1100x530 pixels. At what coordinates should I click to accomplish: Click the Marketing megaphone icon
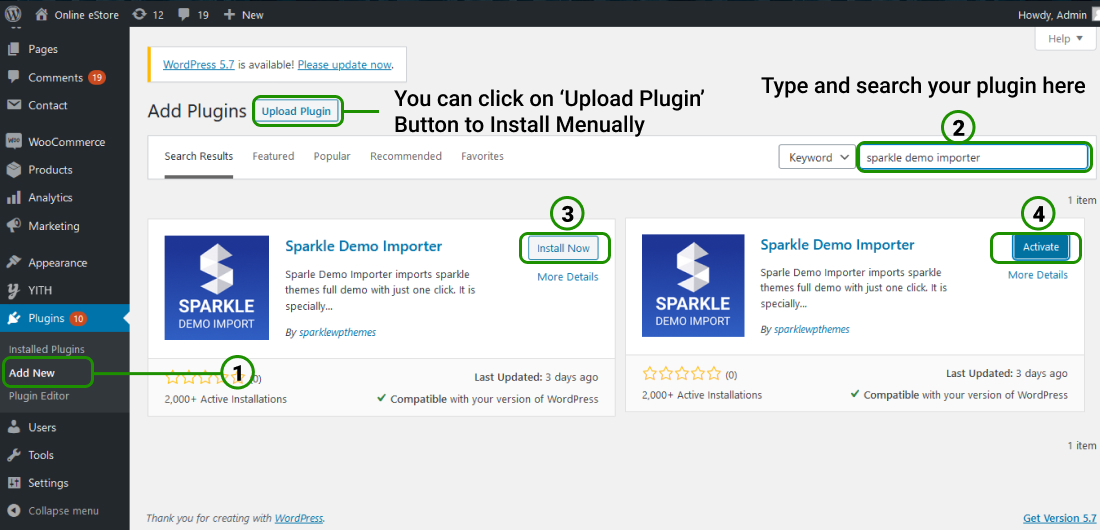click(x=14, y=226)
